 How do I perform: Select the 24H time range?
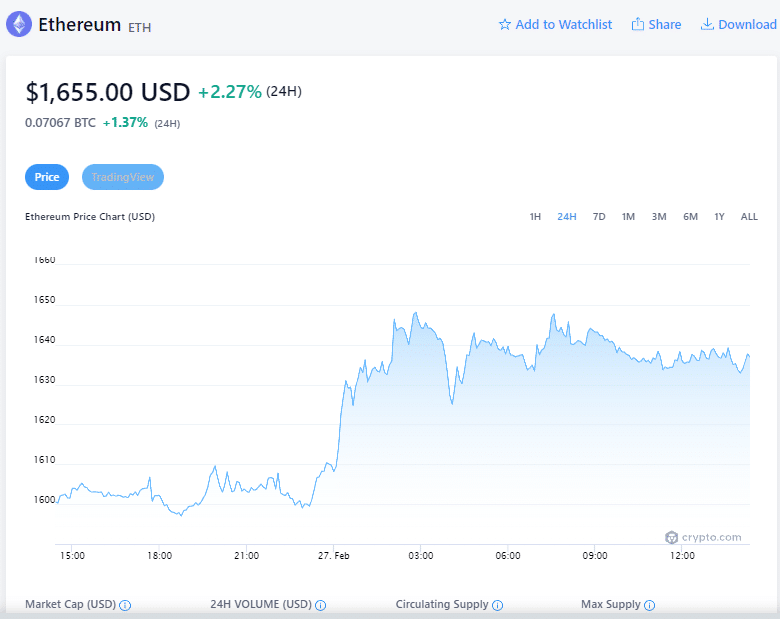tap(567, 216)
